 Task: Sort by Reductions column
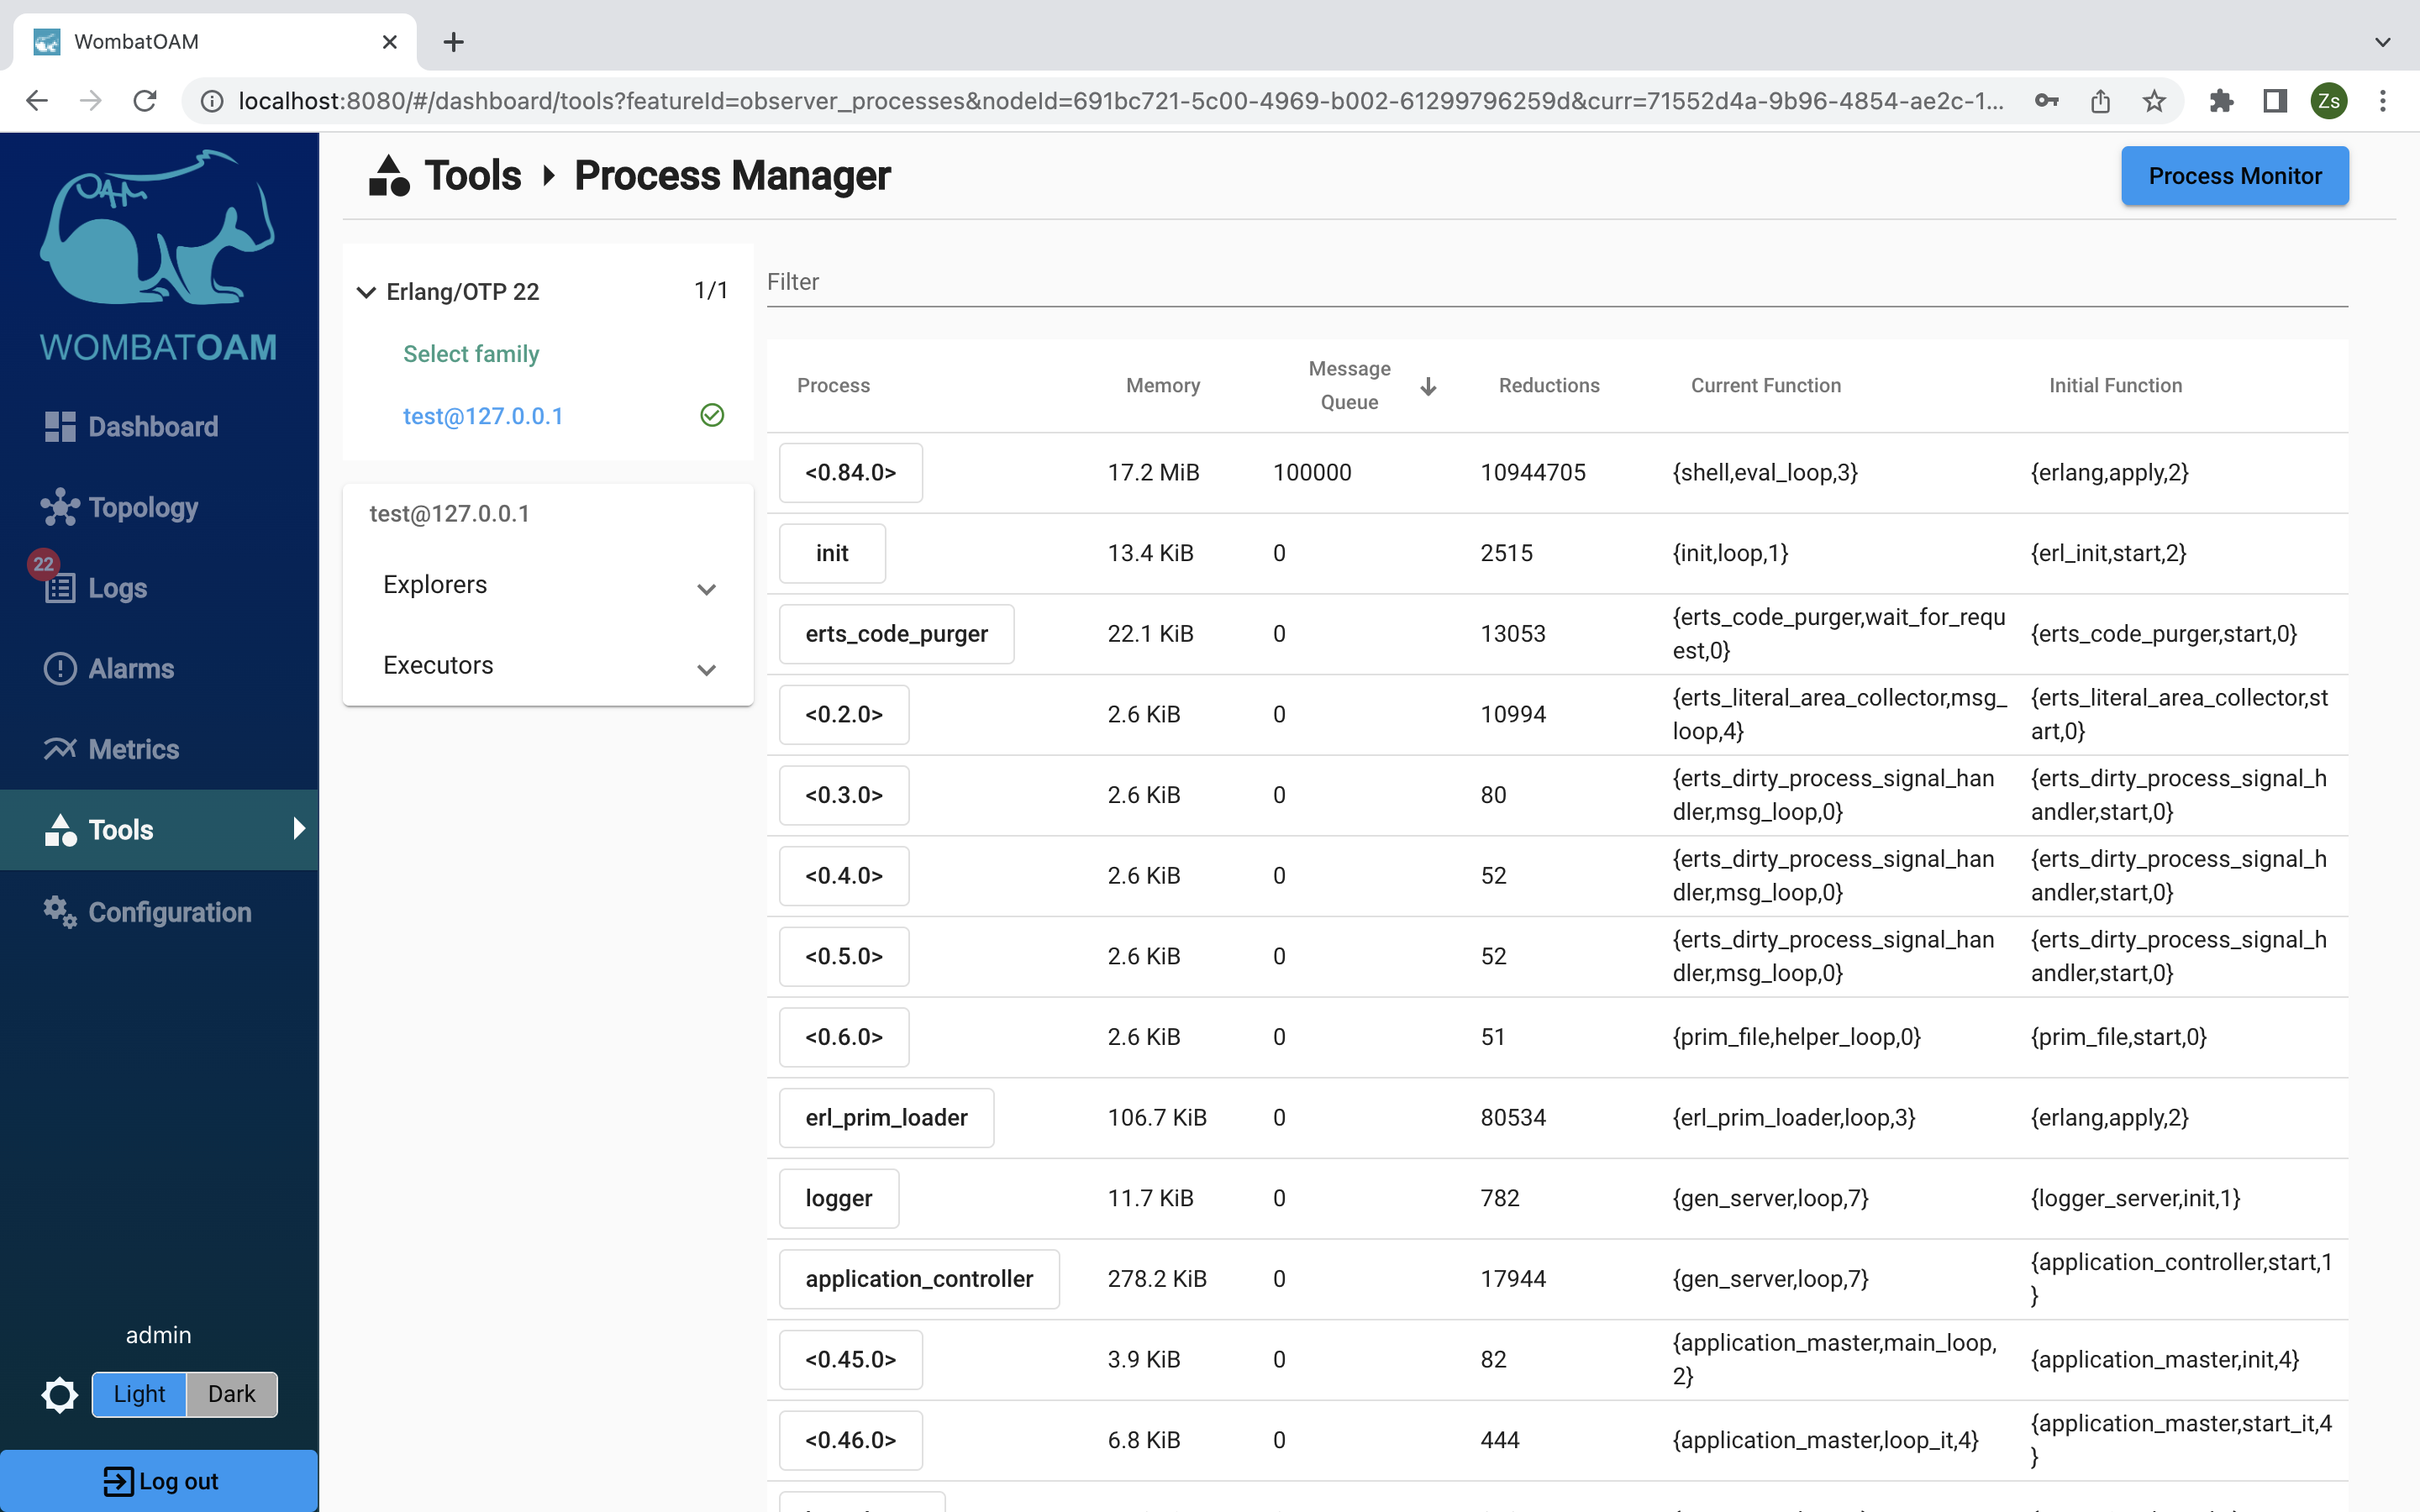coord(1548,386)
